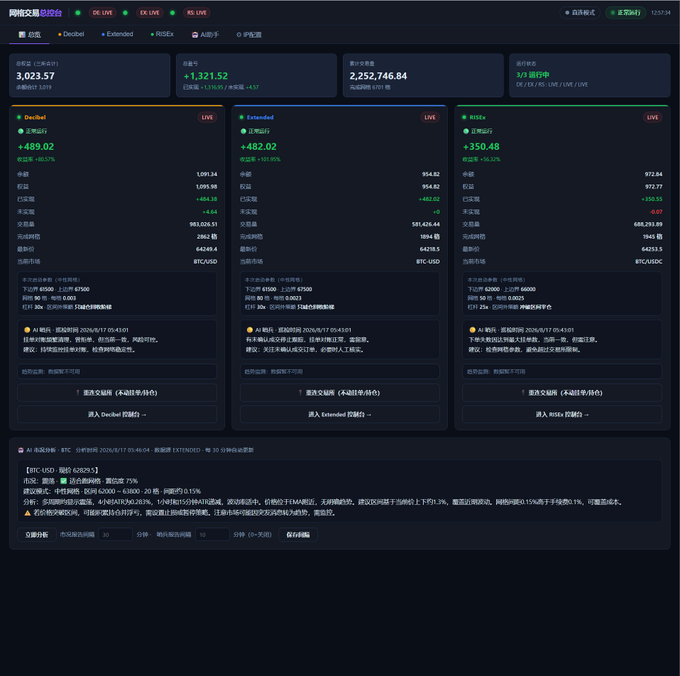Open the 总览 overview tab

pos(29,35)
